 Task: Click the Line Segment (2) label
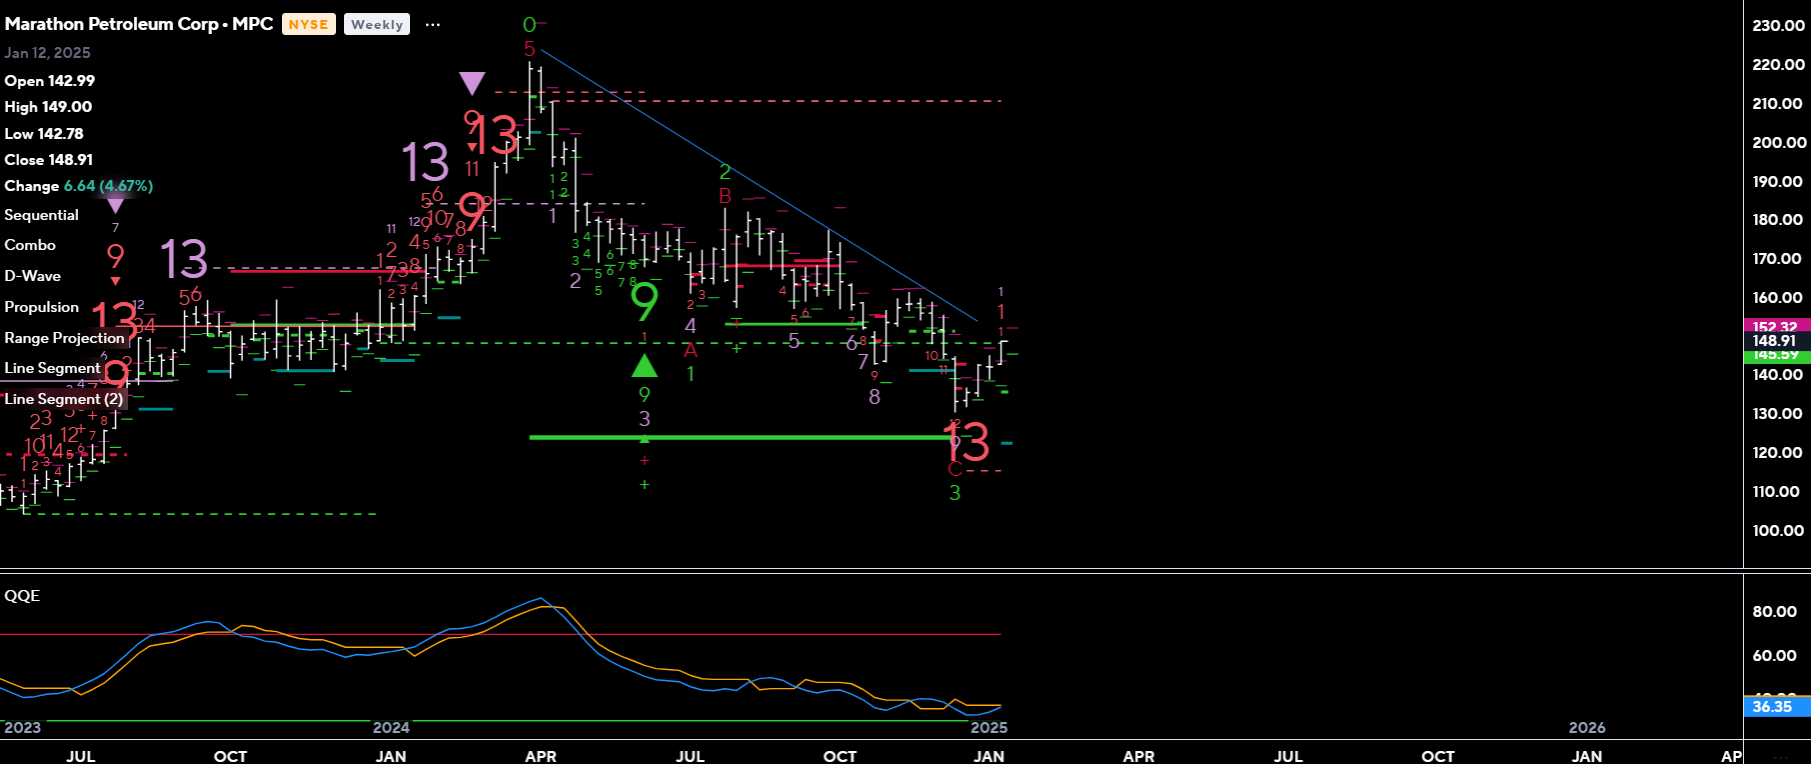pos(63,399)
